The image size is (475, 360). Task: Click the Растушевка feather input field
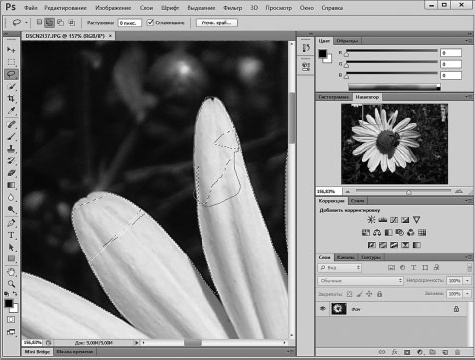130,23
